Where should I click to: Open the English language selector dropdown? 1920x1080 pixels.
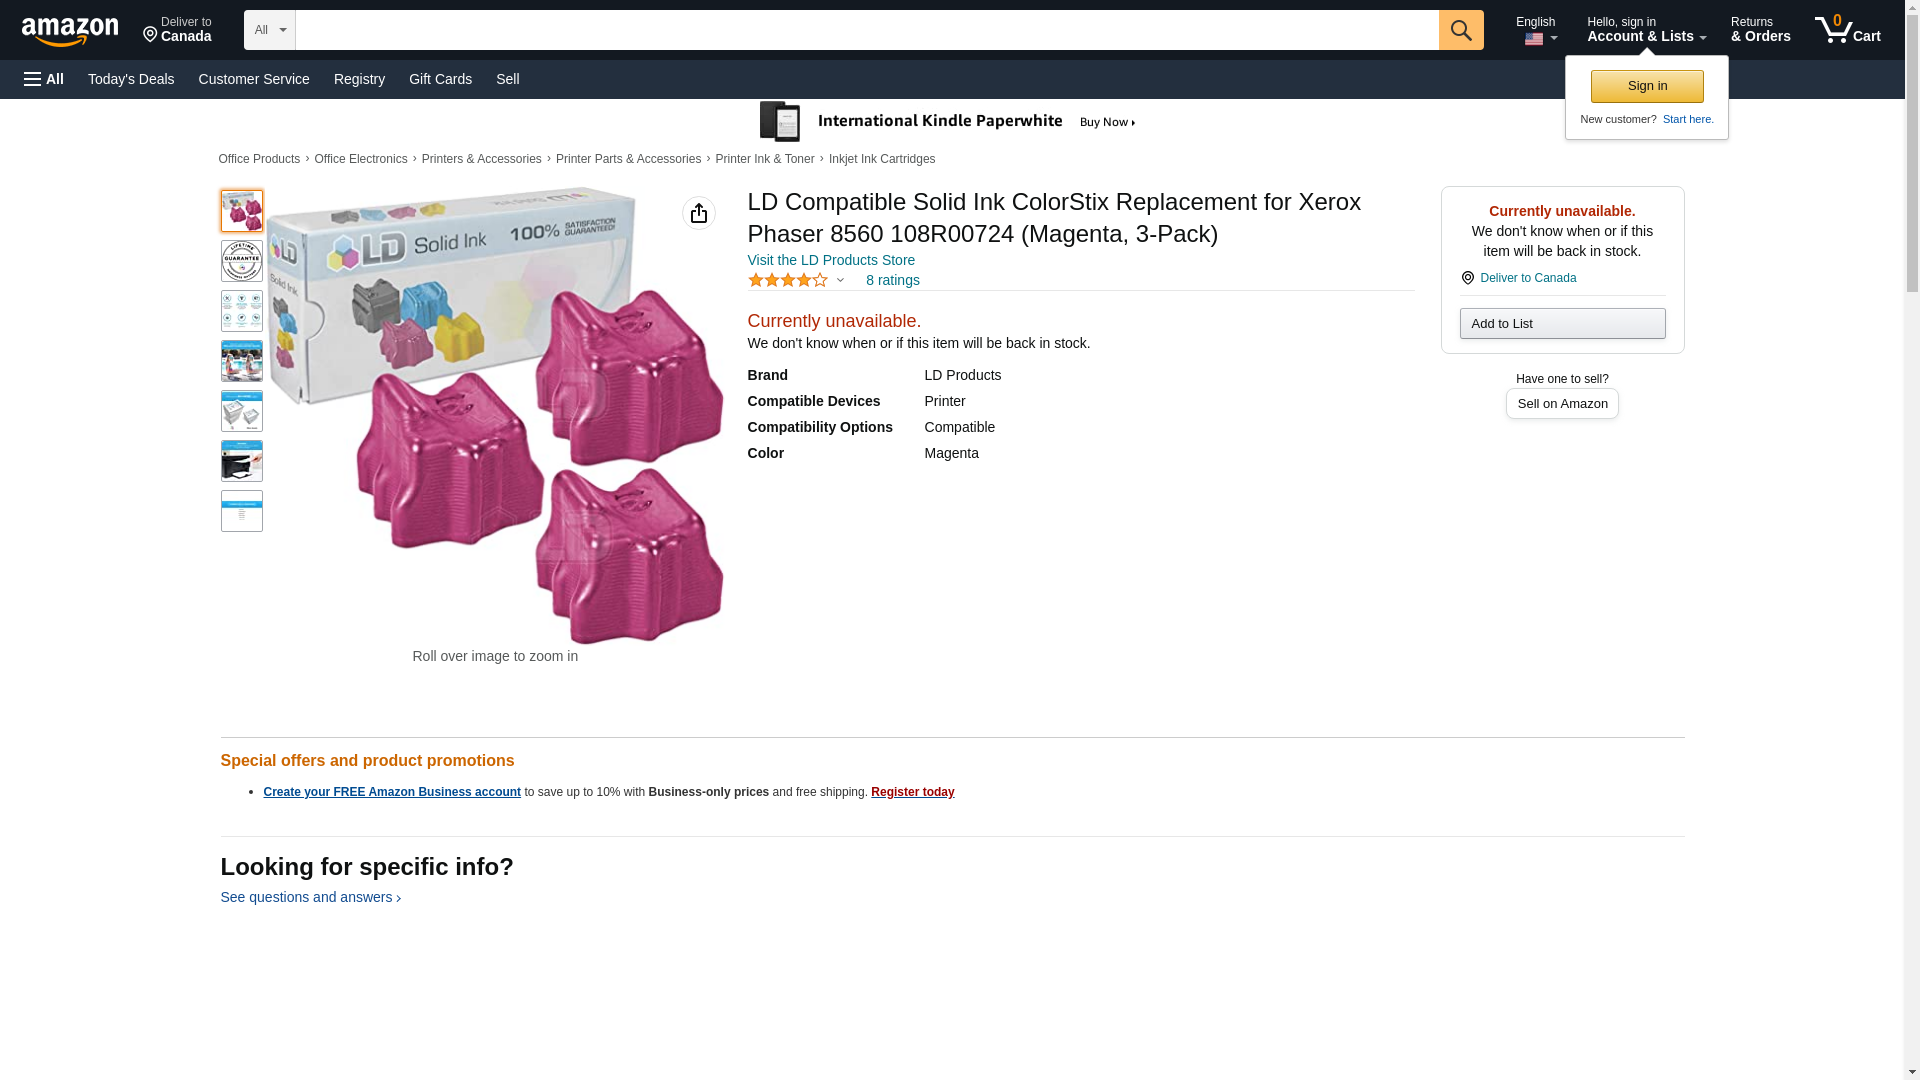(x=1536, y=30)
